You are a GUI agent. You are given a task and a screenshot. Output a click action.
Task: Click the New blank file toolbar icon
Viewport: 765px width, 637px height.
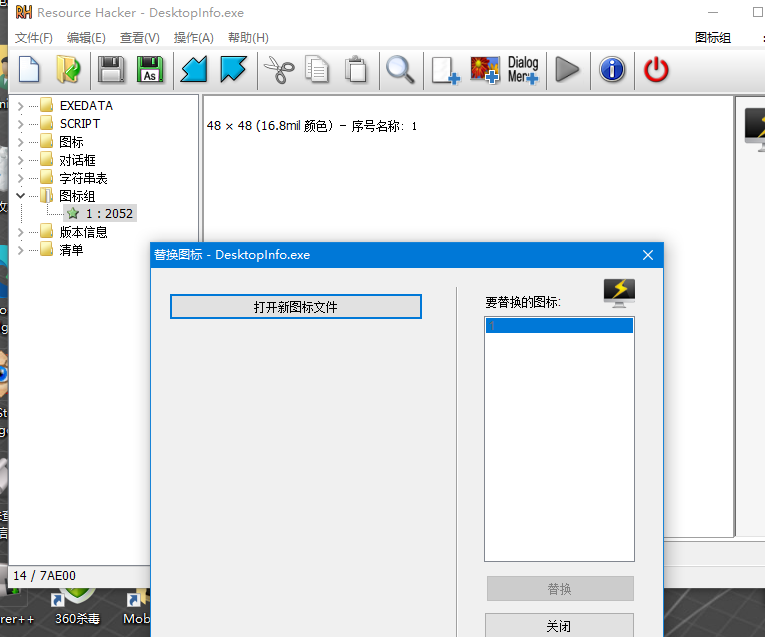(x=30, y=70)
